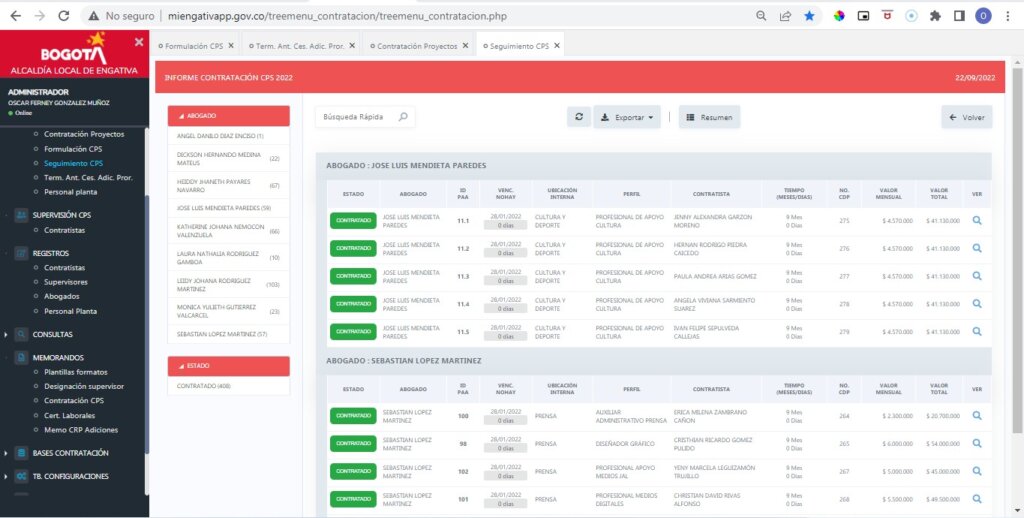Sort by the VALOR TOTAL column header
The height and width of the screenshot is (518, 1024).
point(938,193)
